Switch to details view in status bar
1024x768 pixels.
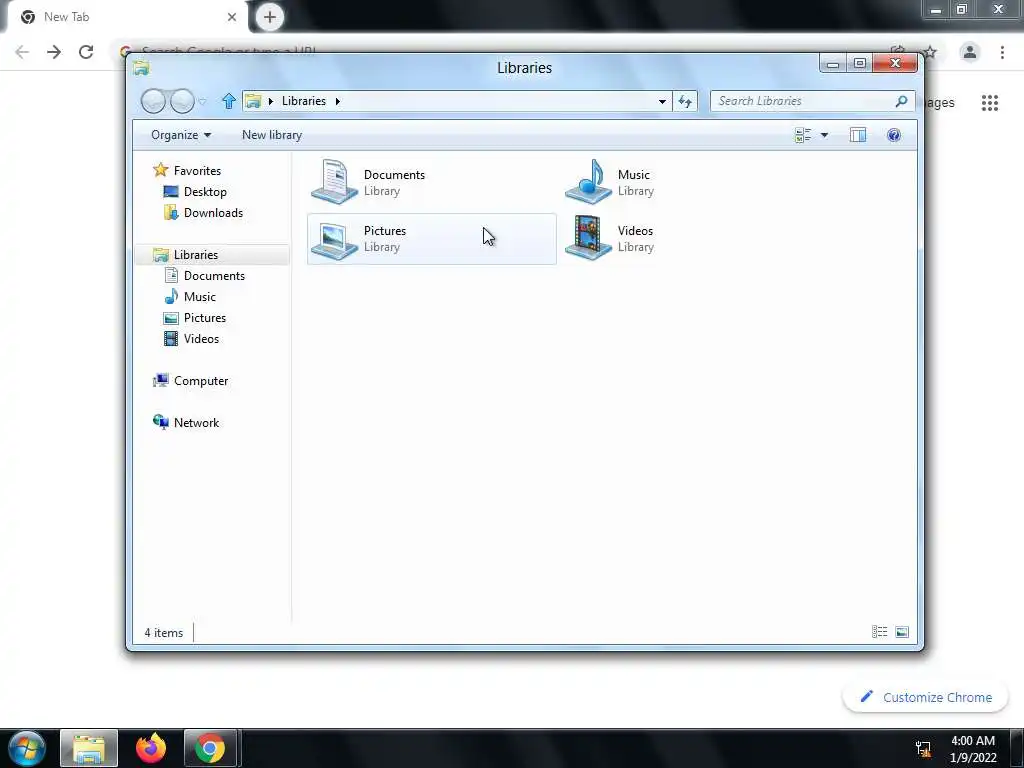[880, 632]
